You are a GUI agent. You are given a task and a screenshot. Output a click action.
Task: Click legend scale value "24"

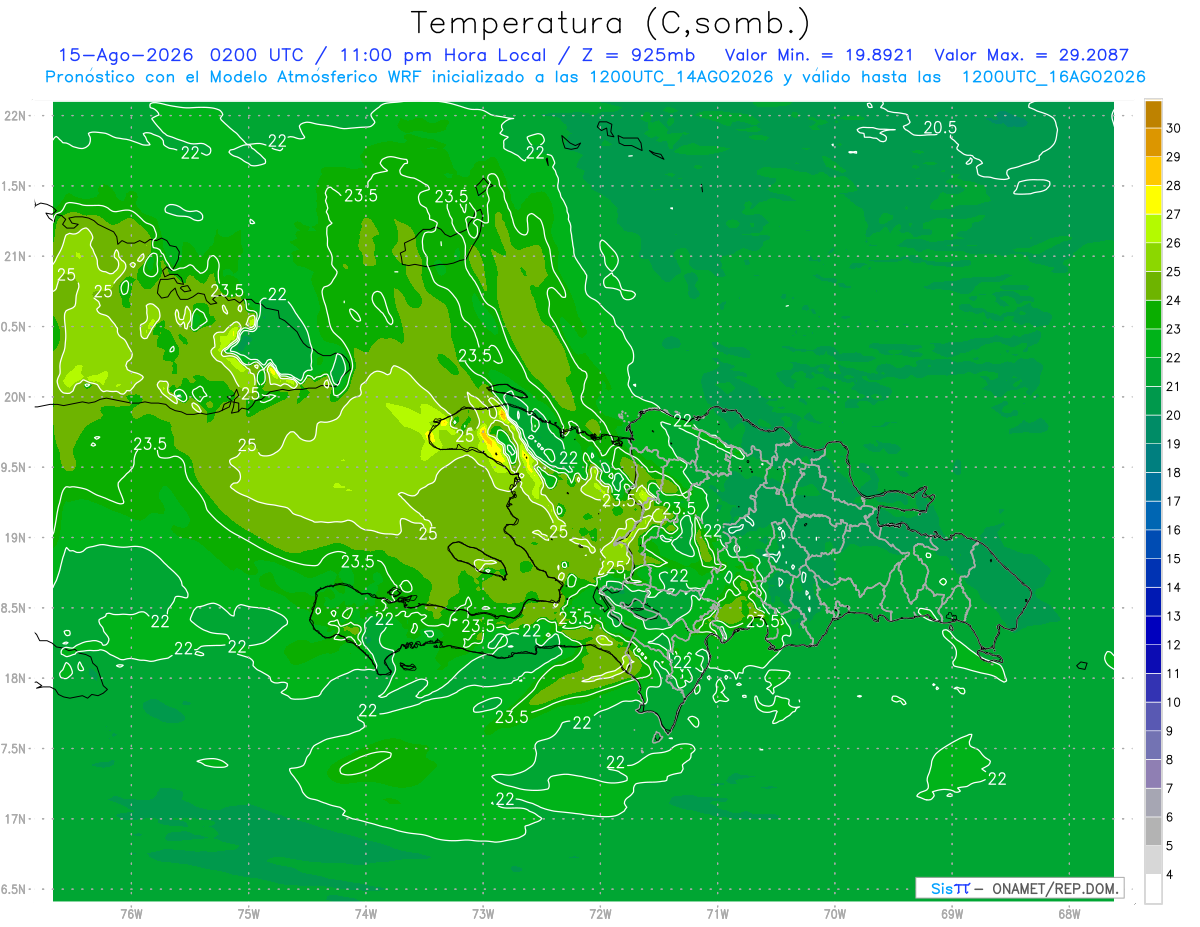coord(1175,300)
